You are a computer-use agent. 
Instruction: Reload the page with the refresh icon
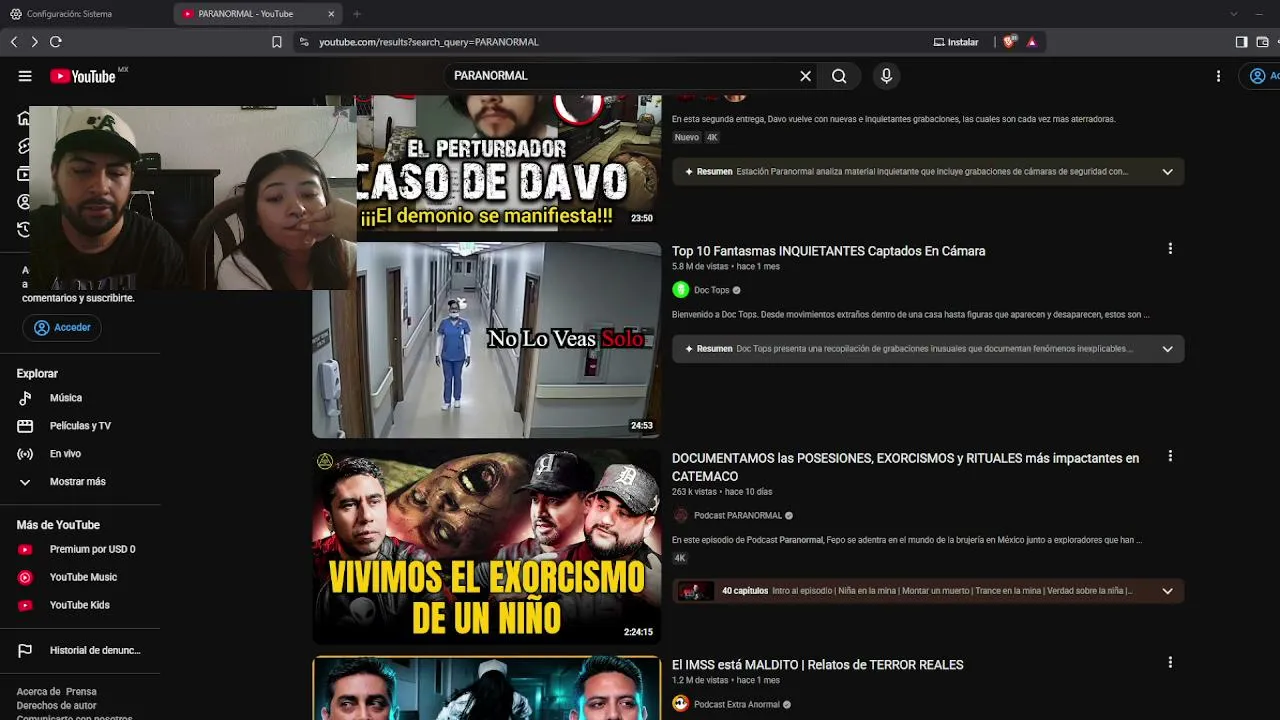(x=56, y=42)
